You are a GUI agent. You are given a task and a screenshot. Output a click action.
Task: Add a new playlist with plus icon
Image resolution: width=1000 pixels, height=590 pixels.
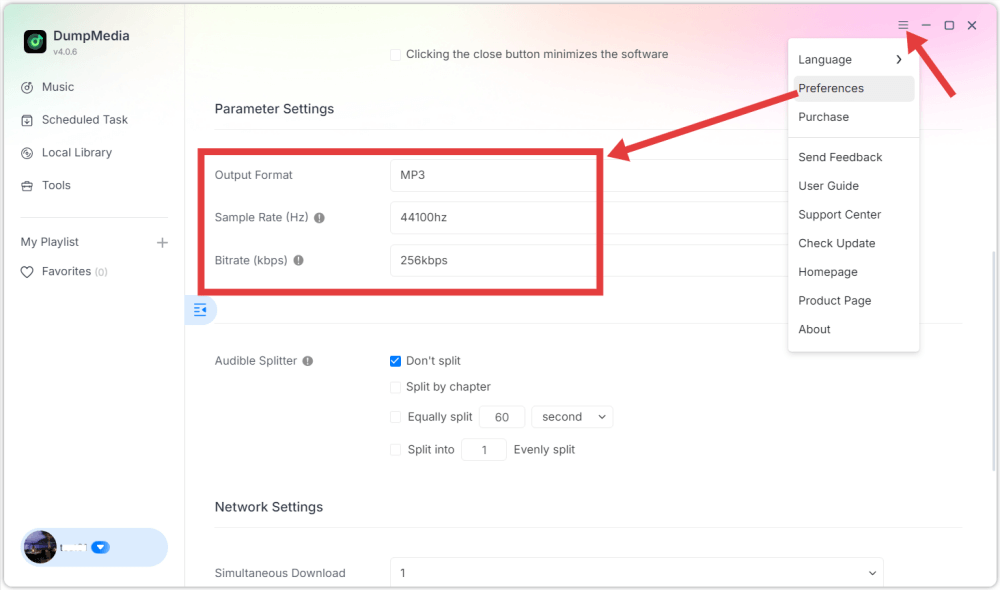[x=162, y=242]
